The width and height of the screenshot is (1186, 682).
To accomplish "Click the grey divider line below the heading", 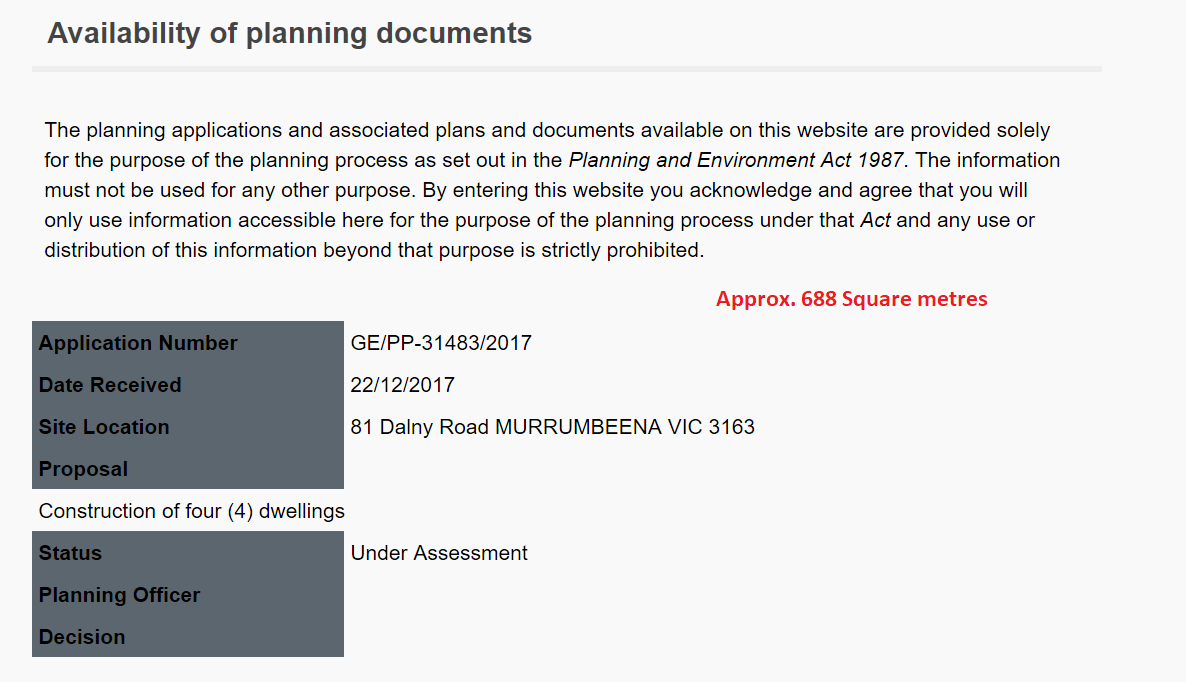I will (566, 69).
